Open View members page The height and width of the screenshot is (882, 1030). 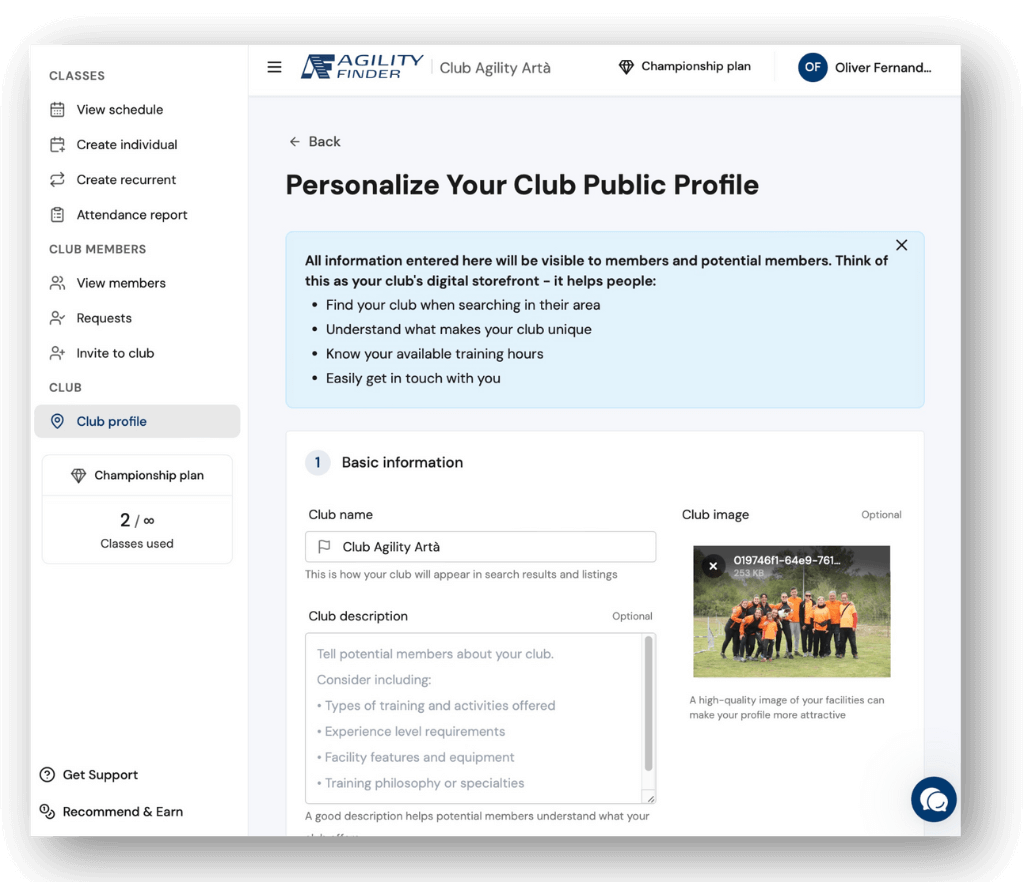coord(121,283)
